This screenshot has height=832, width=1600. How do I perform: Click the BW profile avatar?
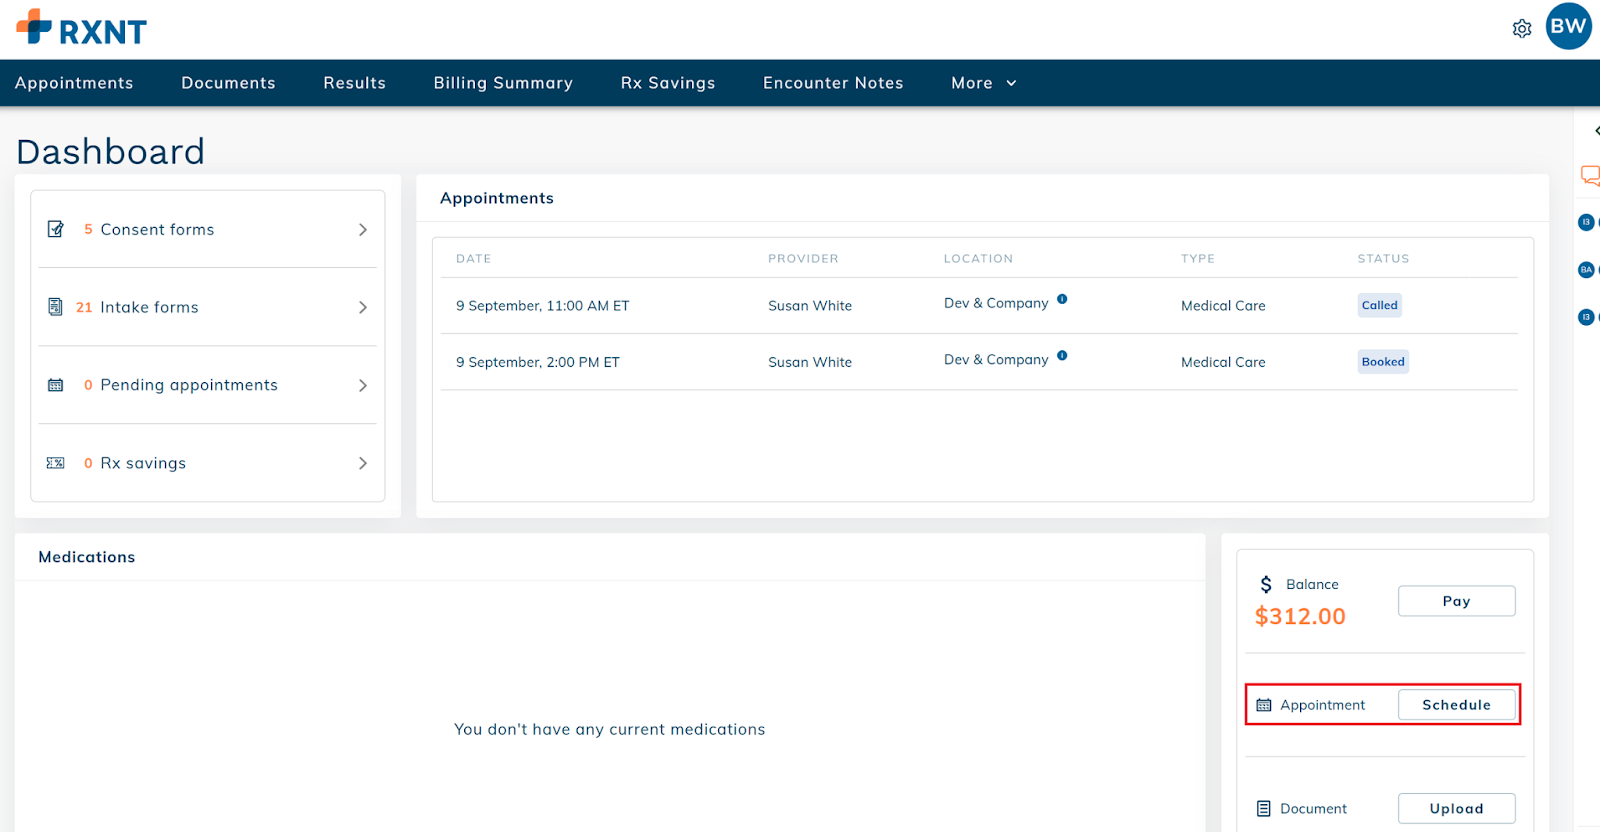[x=1567, y=27]
